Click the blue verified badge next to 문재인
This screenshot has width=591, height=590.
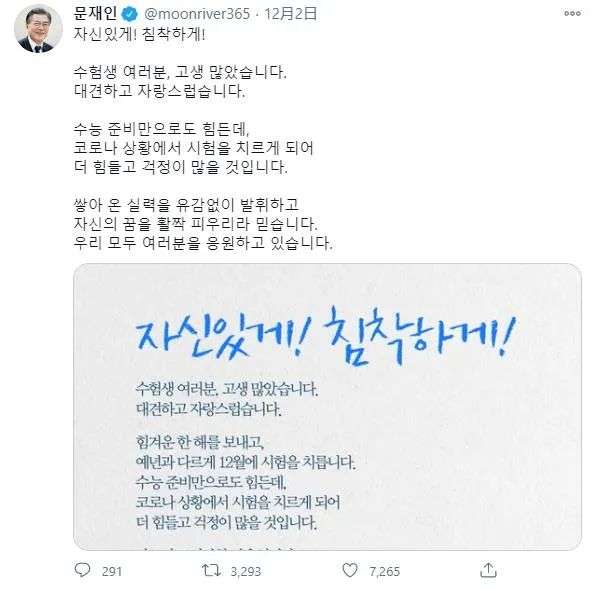[x=129, y=14]
